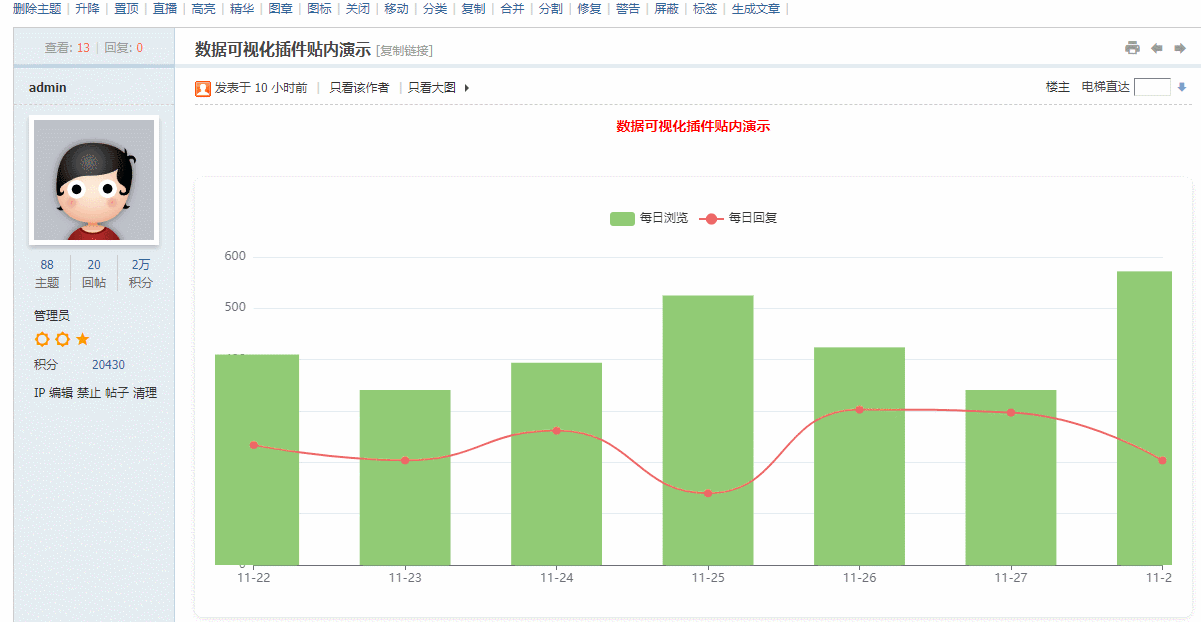Click the blue down-arrow next to 电梯直达
Image resolution: width=1201 pixels, height=622 pixels.
pyautogui.click(x=1182, y=88)
